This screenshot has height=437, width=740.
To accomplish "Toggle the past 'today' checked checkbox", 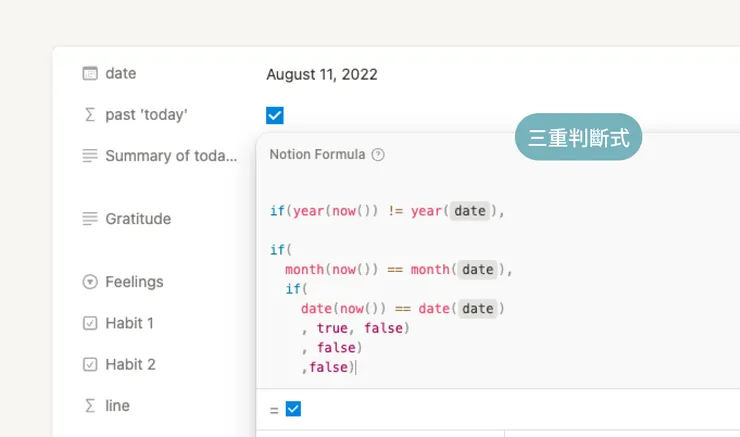I will [x=275, y=115].
